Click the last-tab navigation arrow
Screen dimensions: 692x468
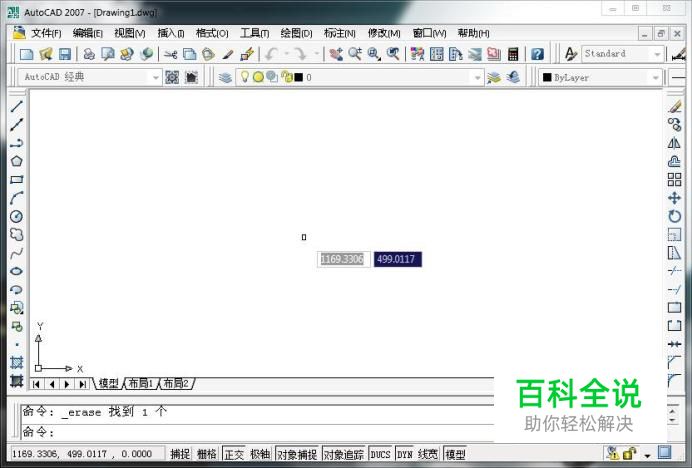pyautogui.click(x=82, y=384)
